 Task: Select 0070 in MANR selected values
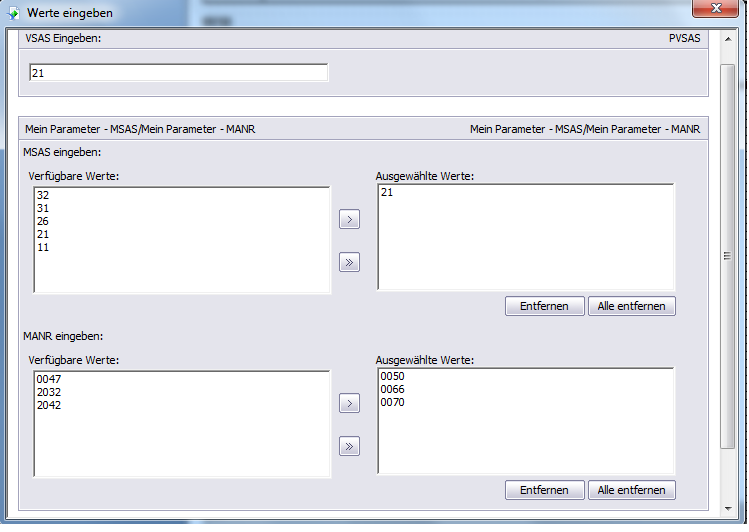pos(393,403)
